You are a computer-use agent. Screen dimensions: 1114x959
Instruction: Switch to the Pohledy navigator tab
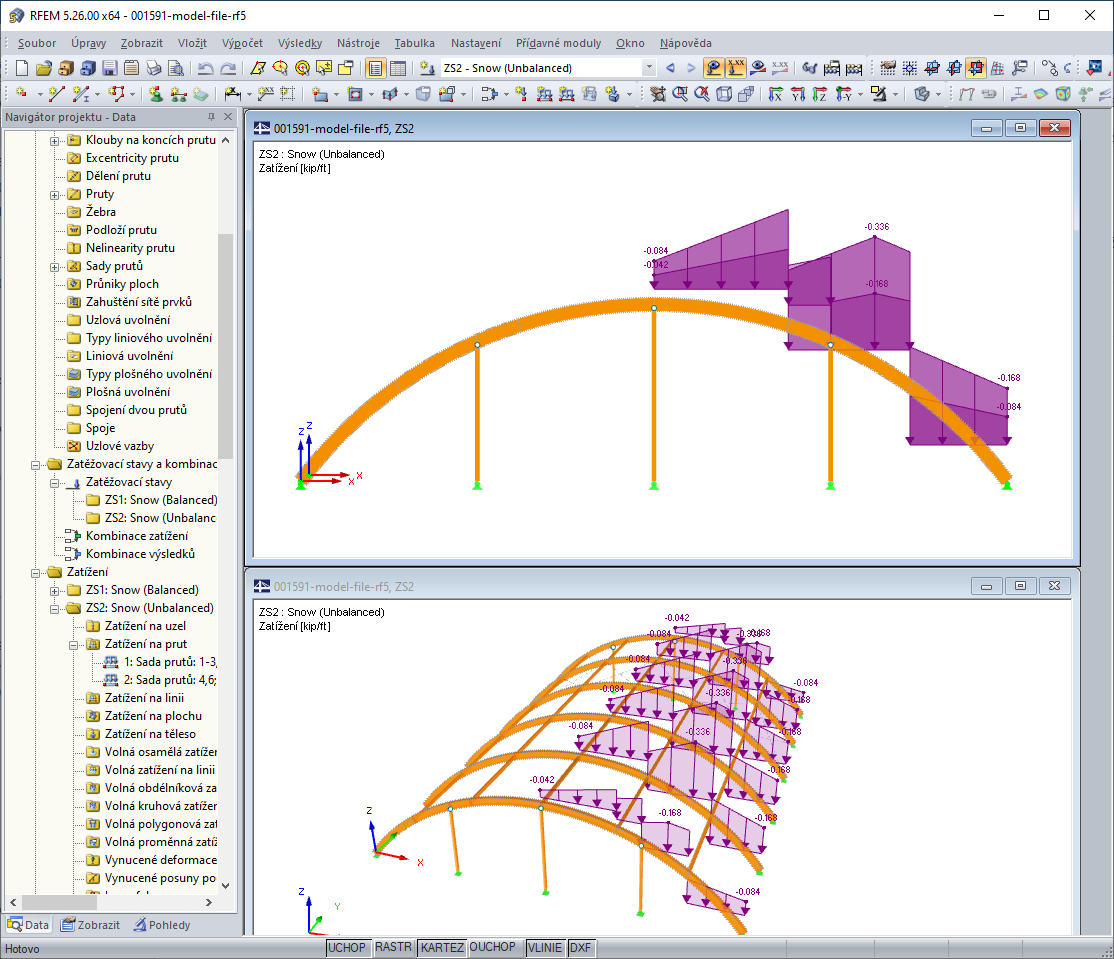[x=162, y=925]
